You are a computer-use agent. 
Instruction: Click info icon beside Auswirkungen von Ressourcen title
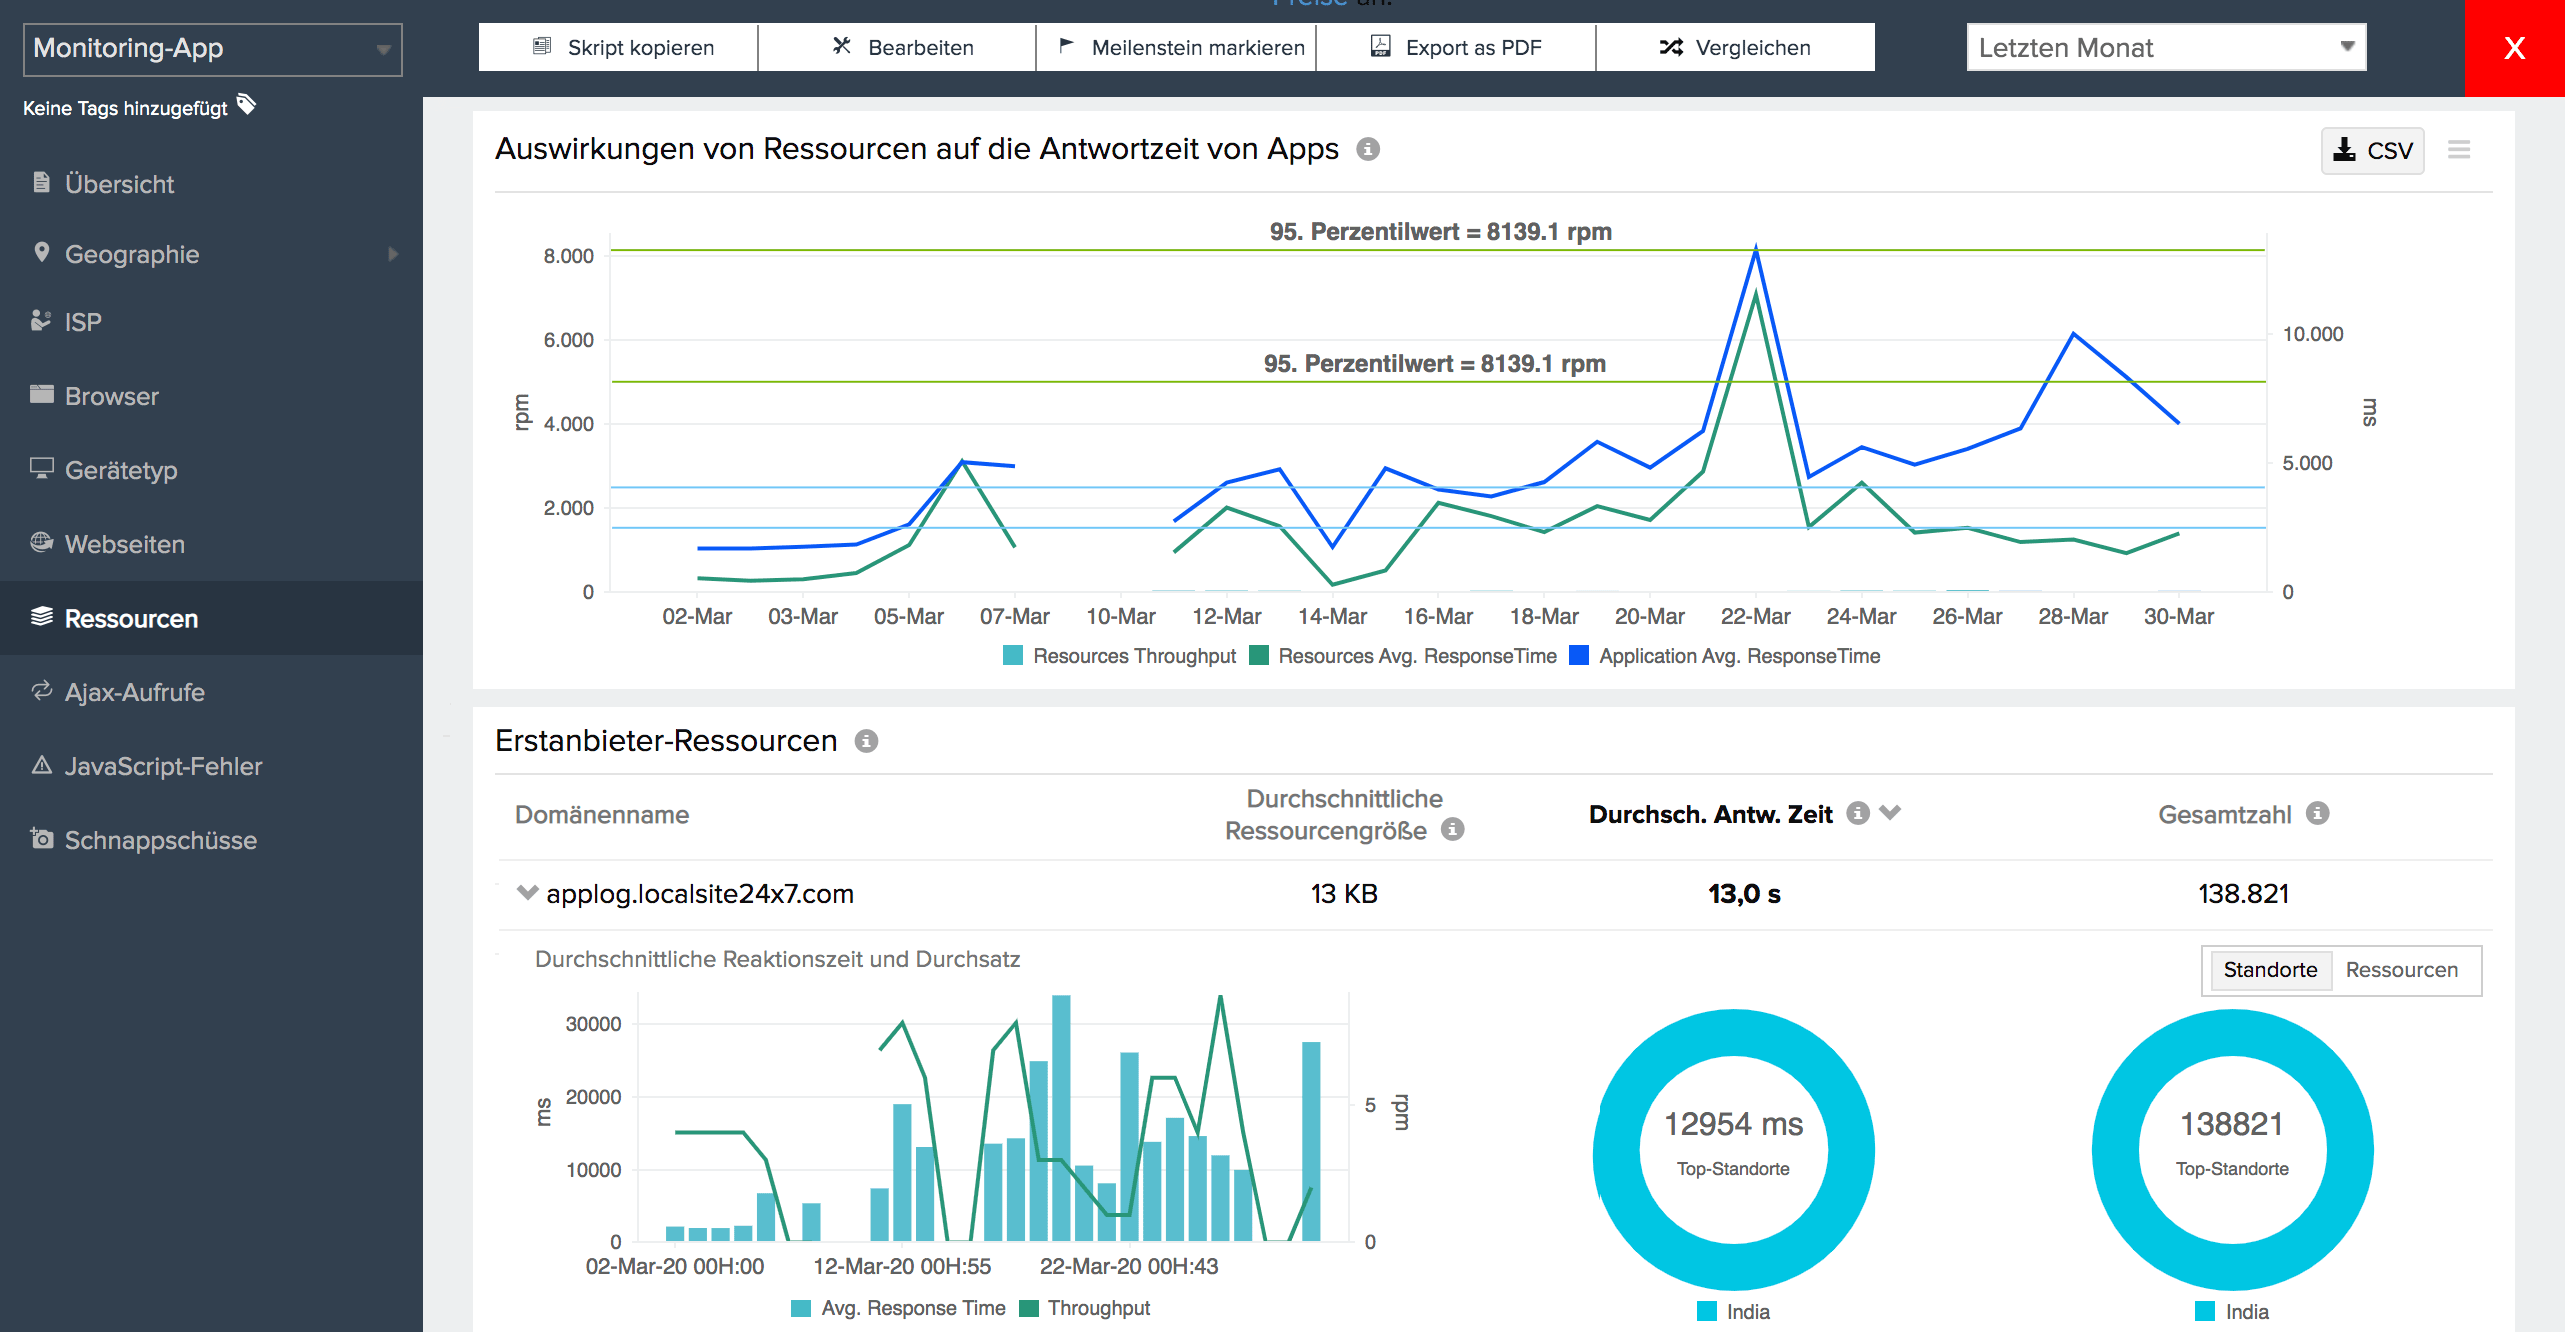(1368, 149)
